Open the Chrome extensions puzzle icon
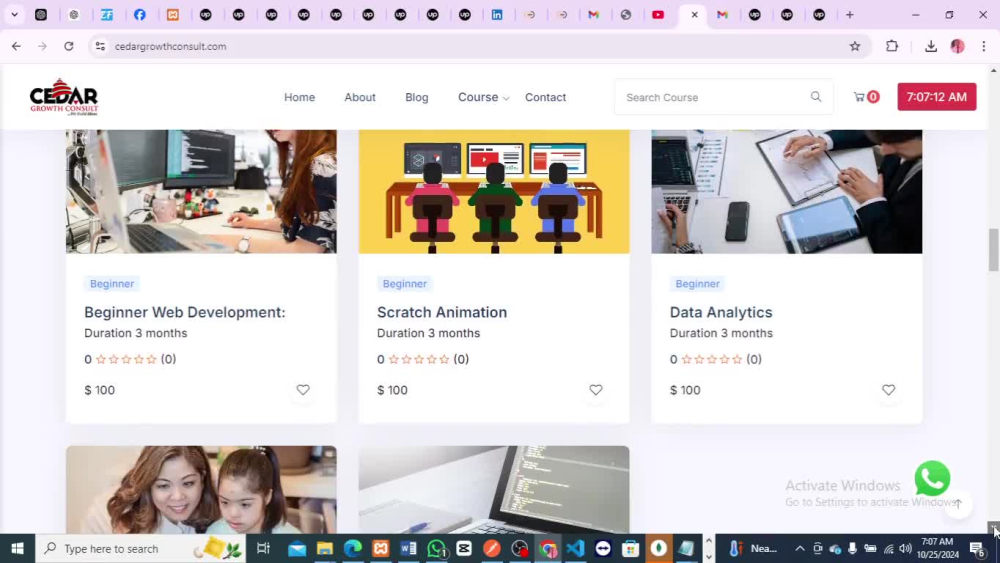Image resolution: width=1000 pixels, height=563 pixels. (892, 46)
